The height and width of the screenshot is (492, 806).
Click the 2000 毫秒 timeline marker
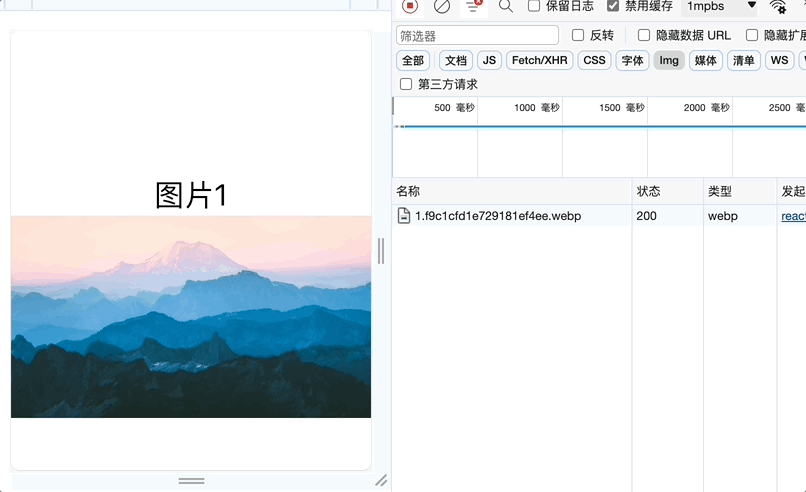(706, 108)
